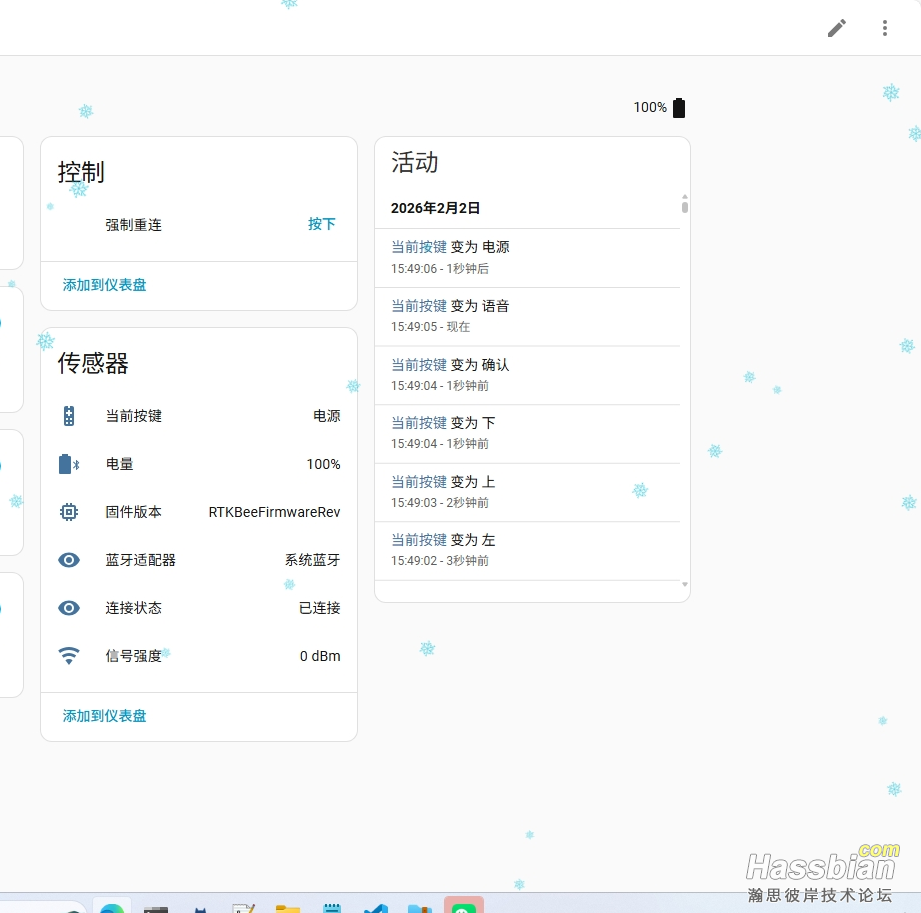Click the activity list scrollbar up arrow

pos(685,197)
